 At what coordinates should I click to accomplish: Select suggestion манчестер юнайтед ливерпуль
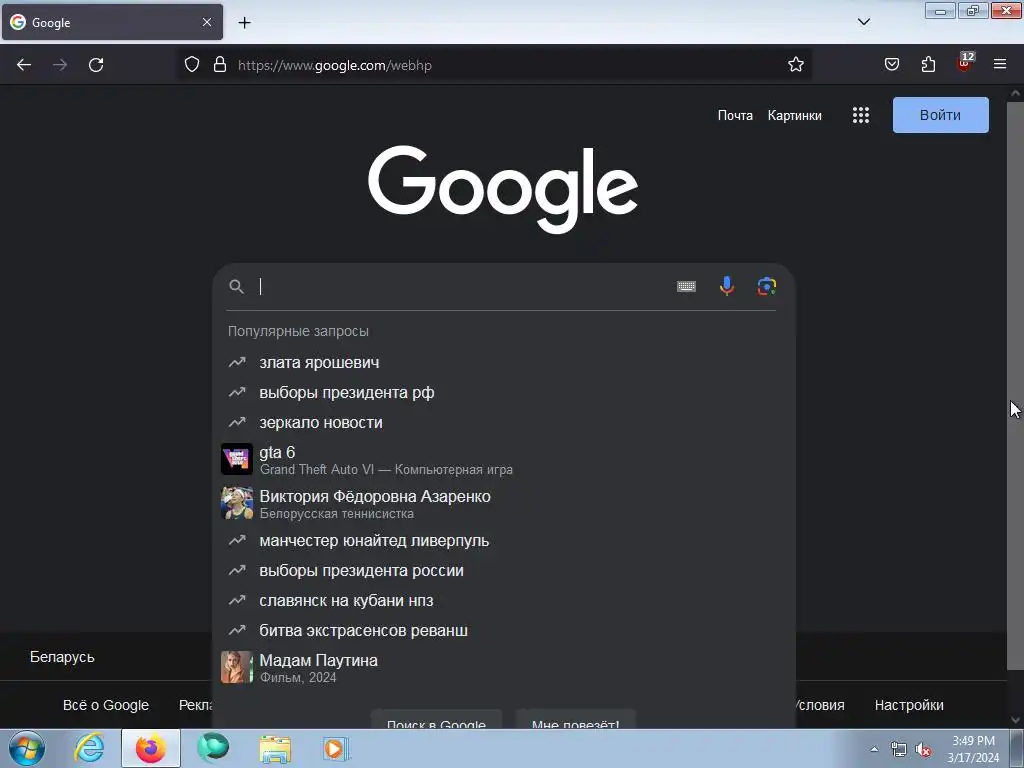click(502, 541)
